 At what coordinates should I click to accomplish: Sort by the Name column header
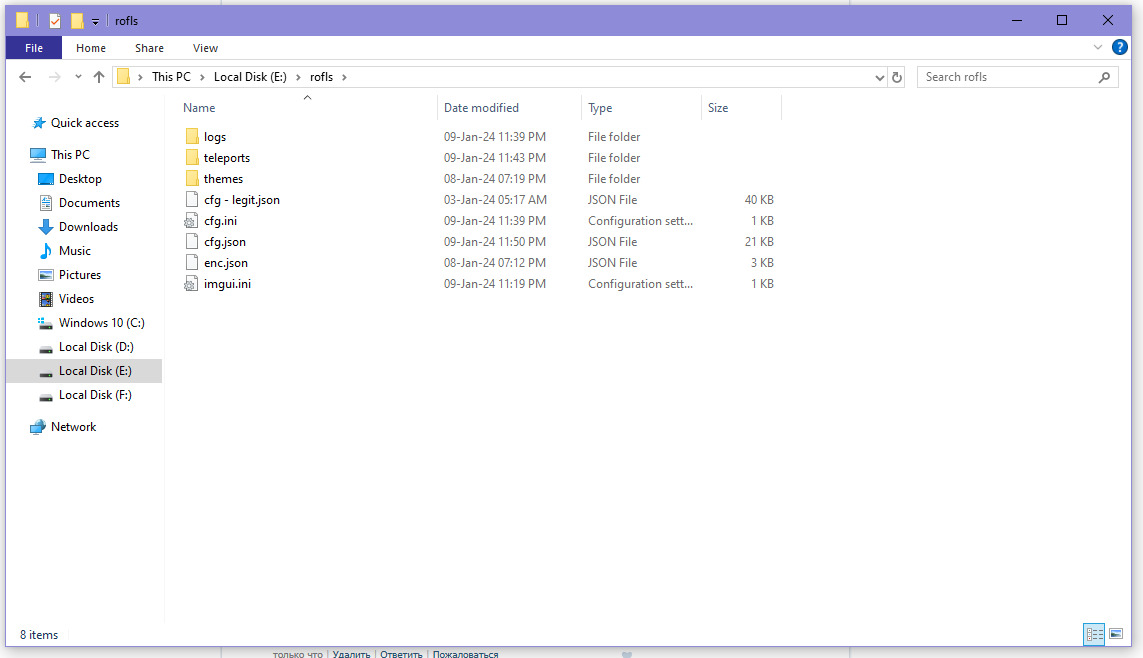(x=199, y=108)
